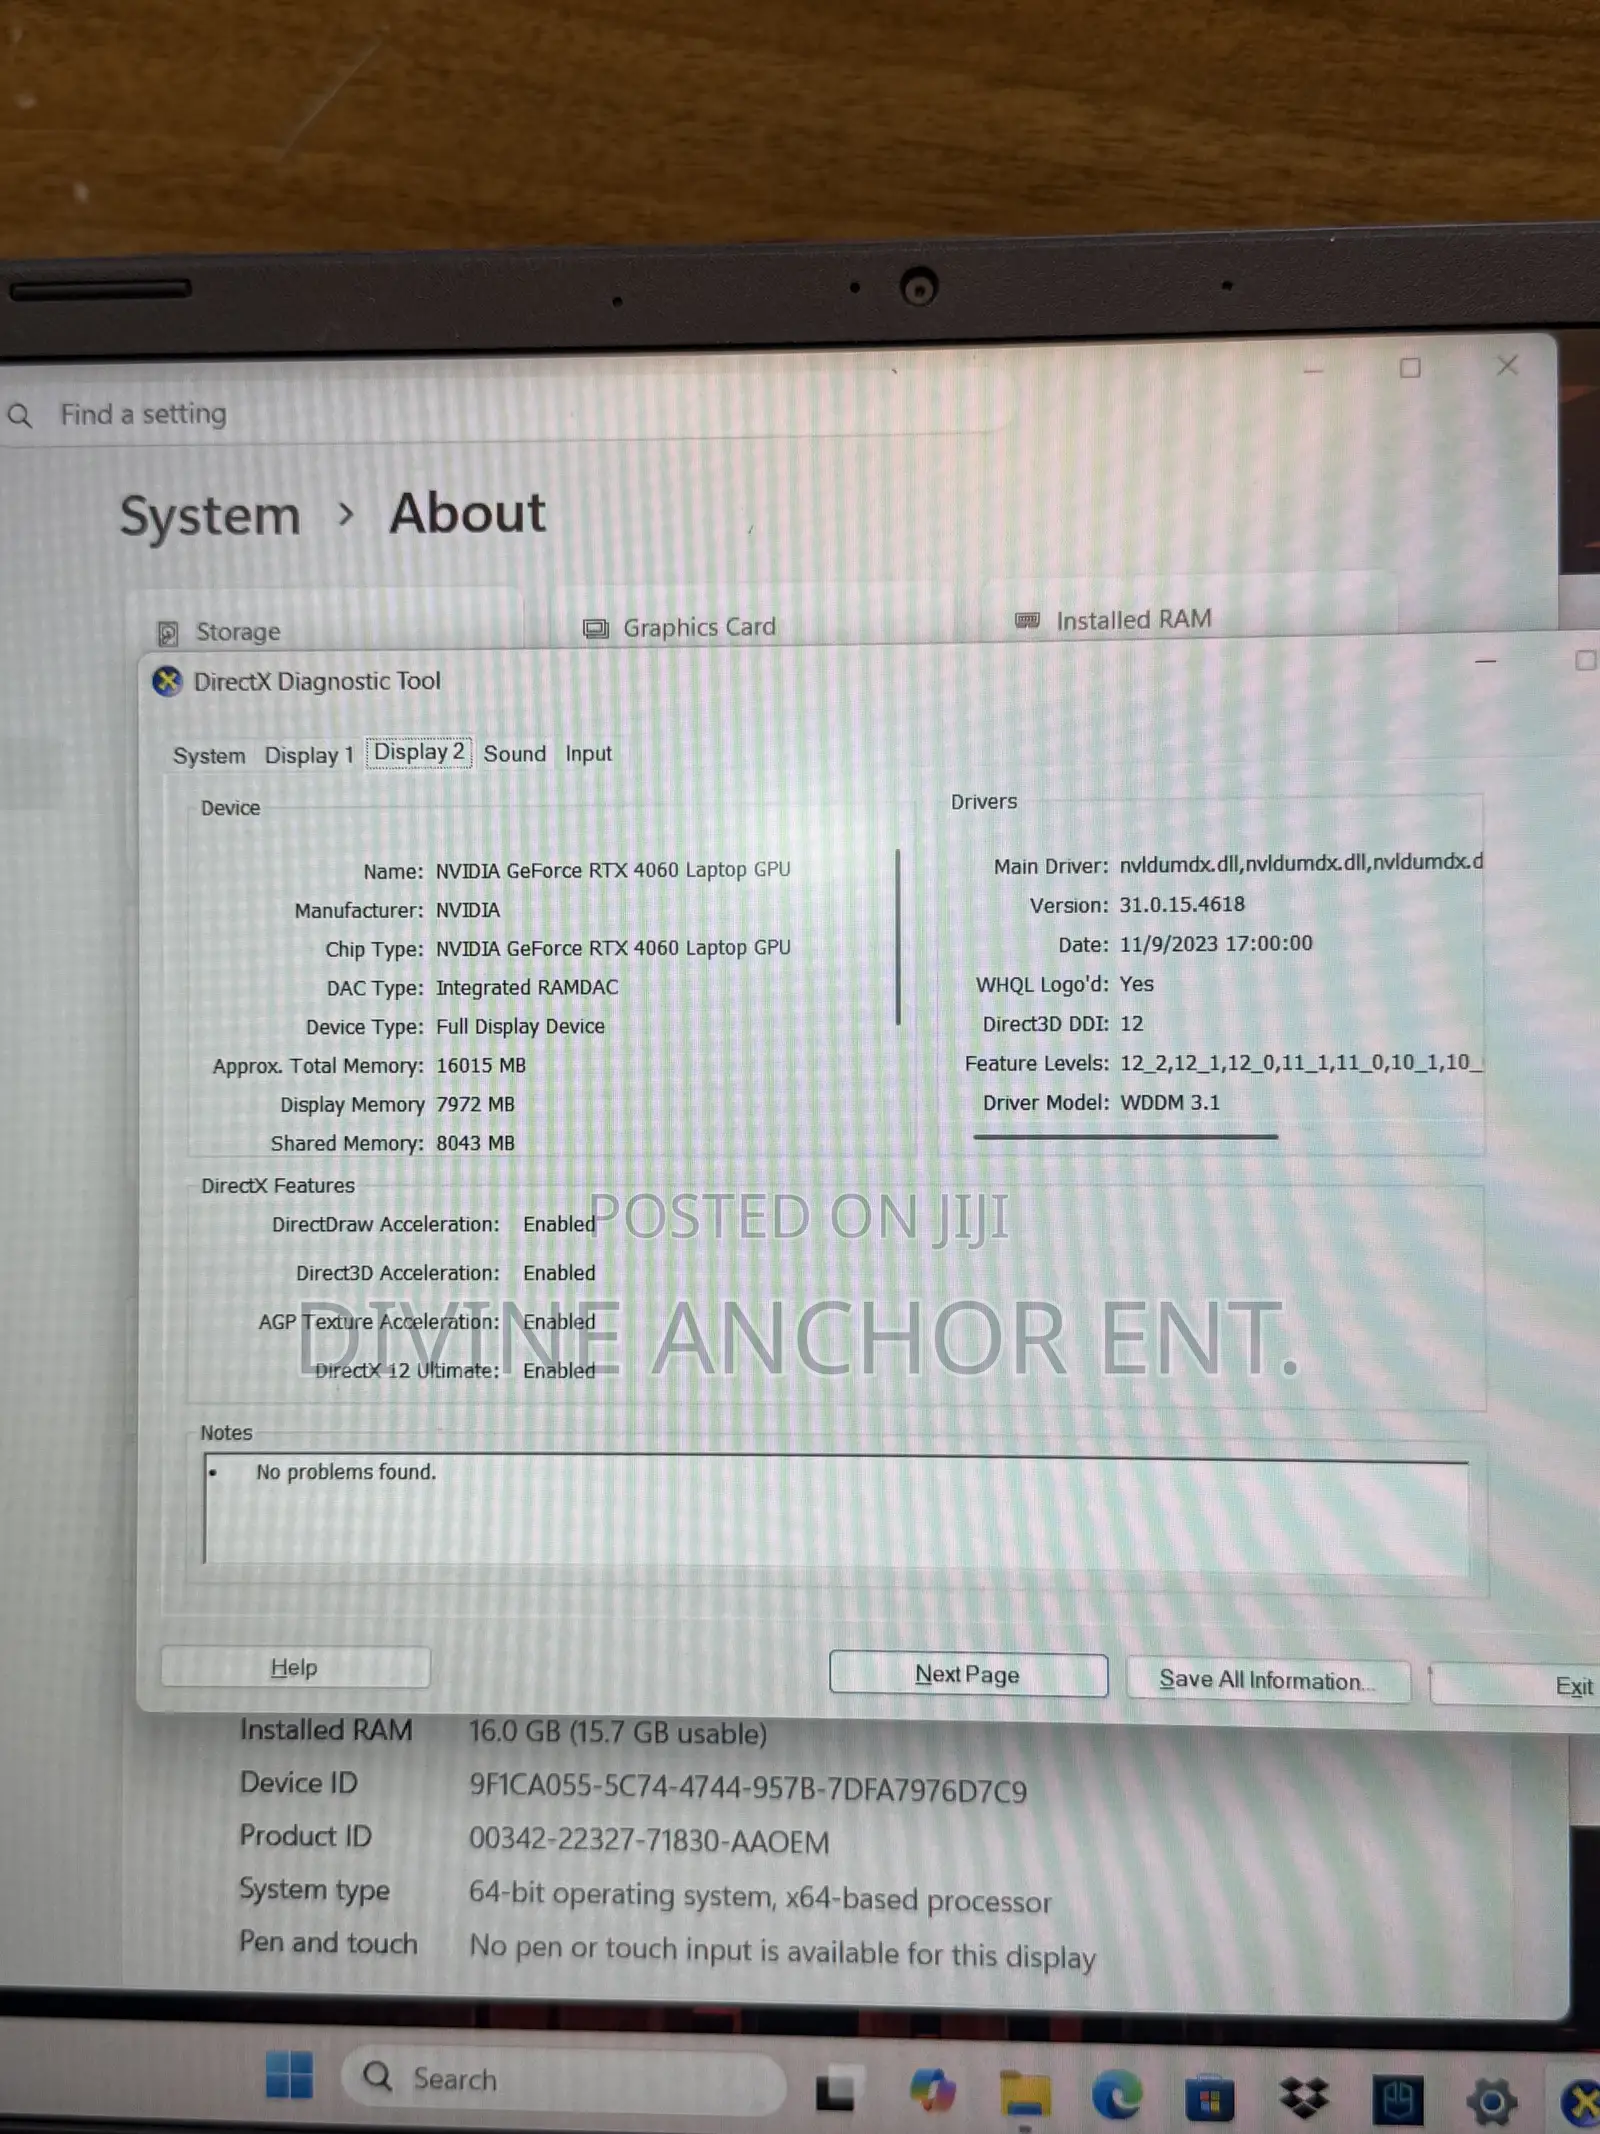Switch to the Sound tab

[515, 754]
